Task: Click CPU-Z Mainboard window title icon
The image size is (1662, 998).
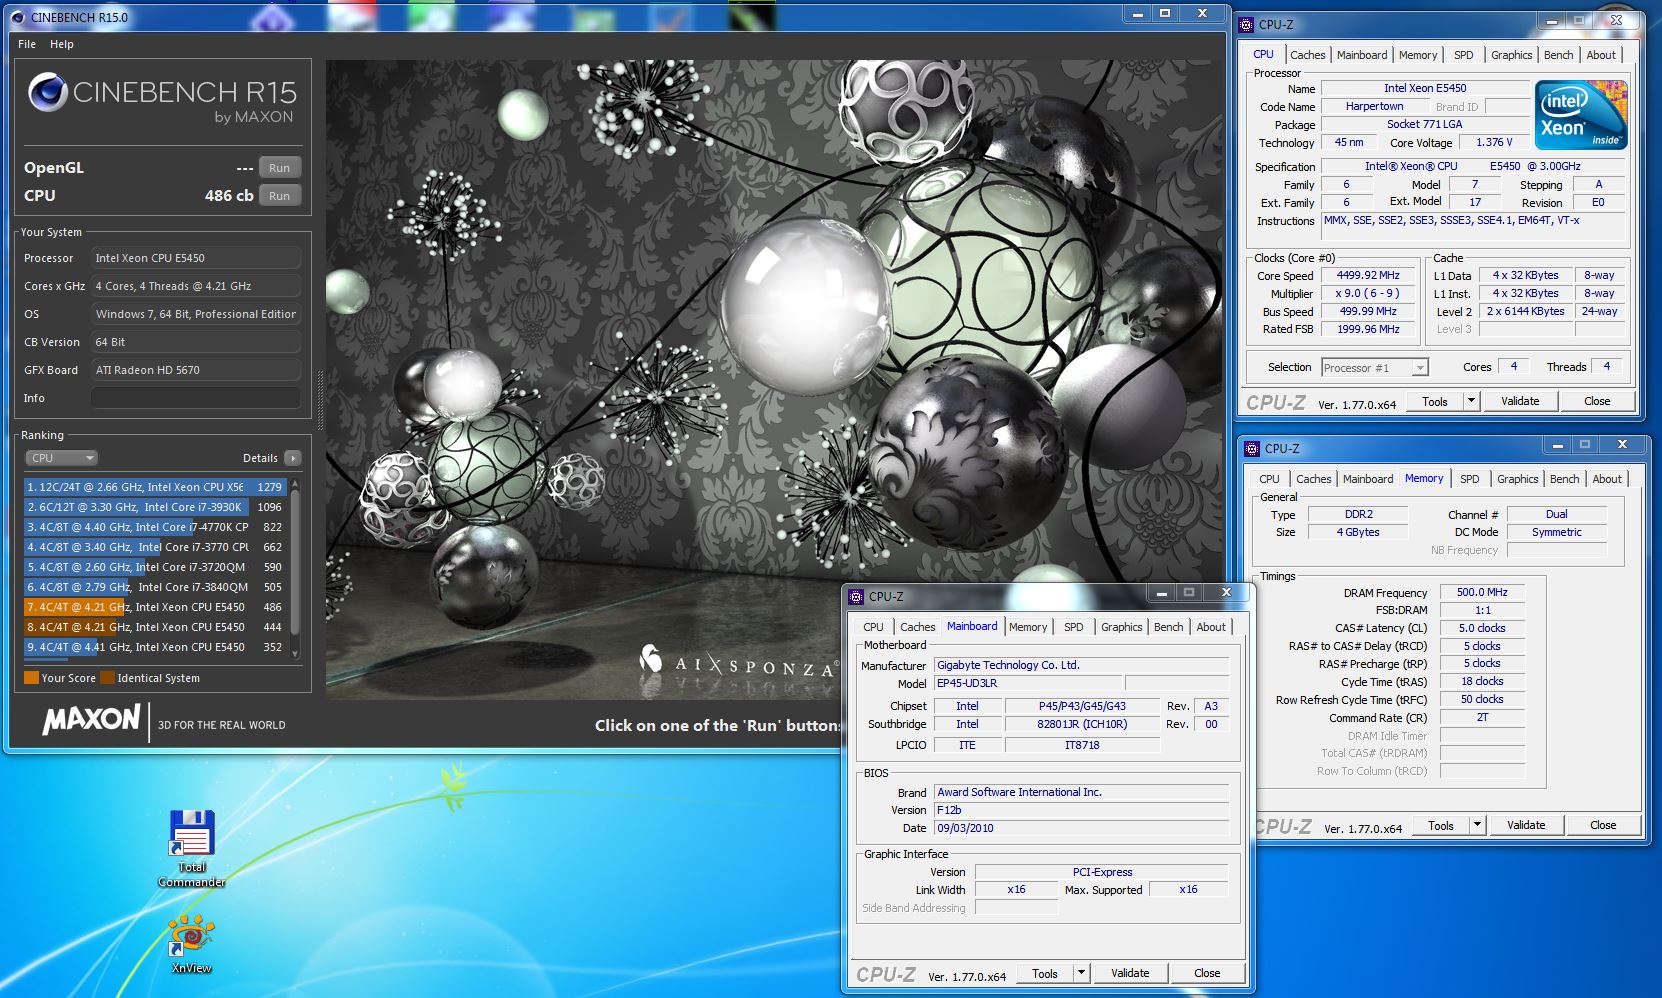Action: pos(855,596)
